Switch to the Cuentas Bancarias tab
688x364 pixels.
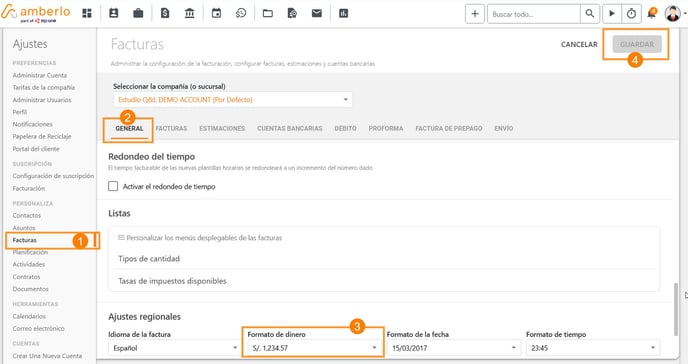290,128
